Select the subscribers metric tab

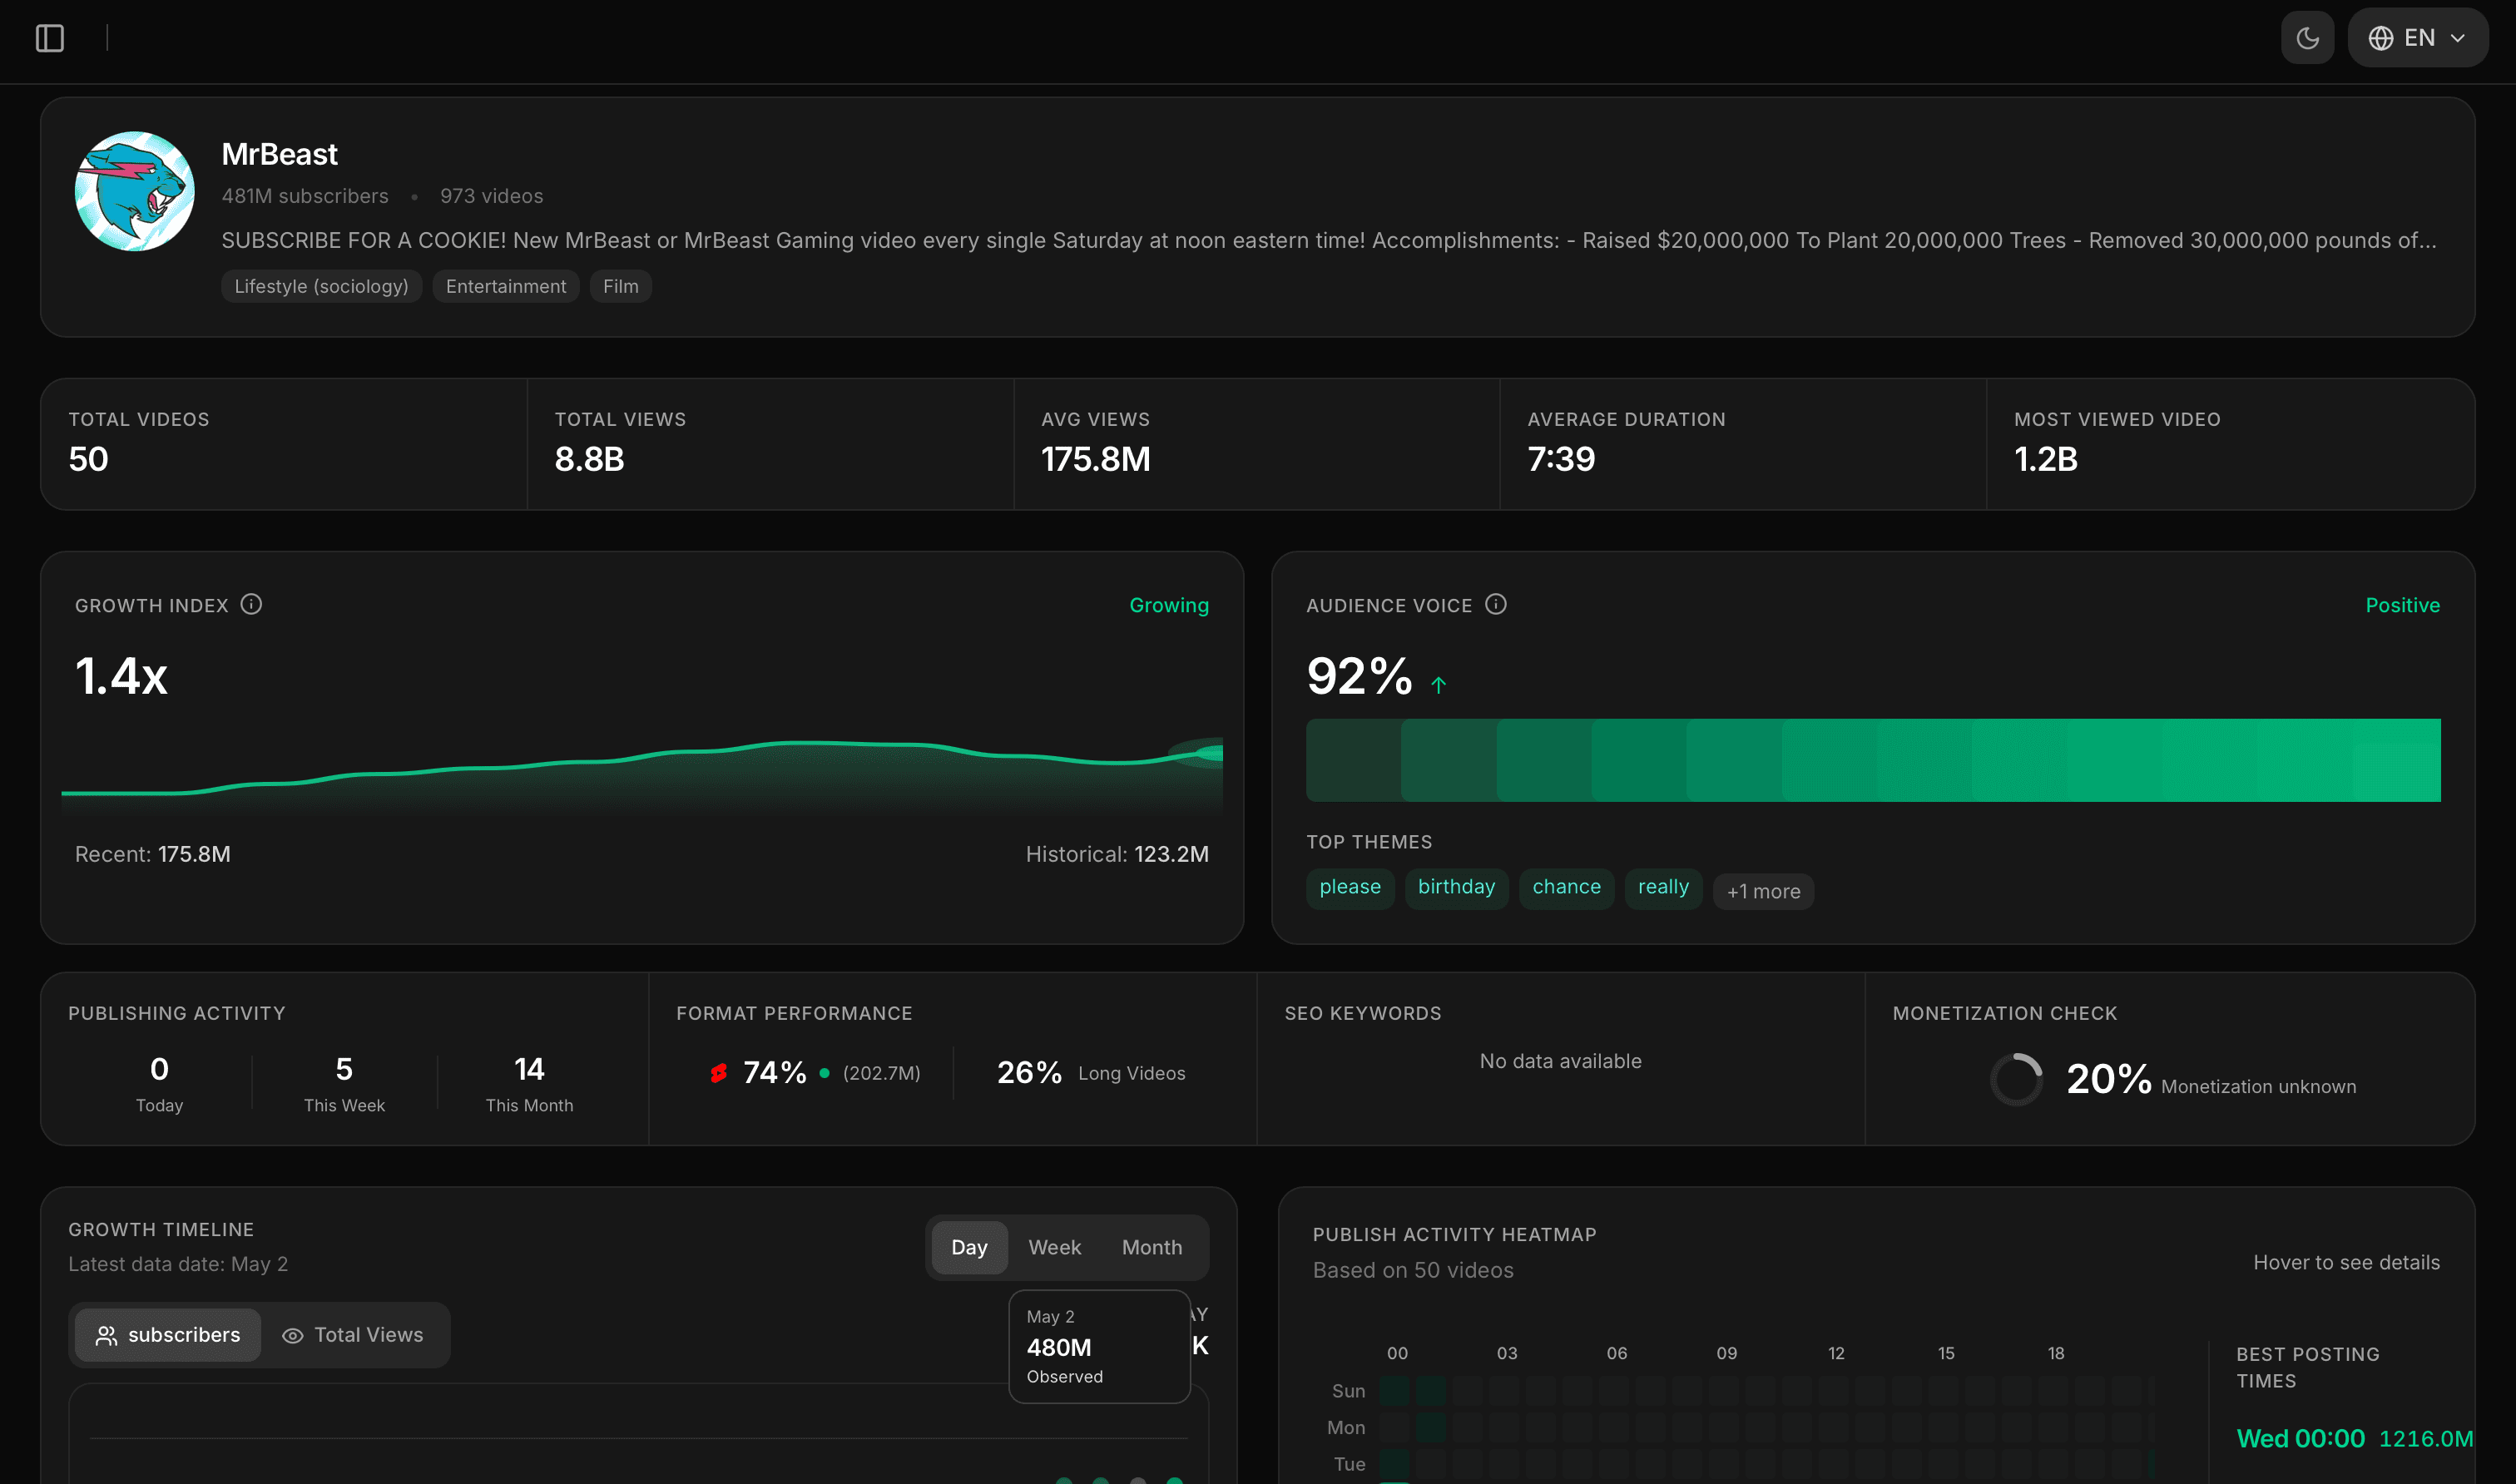[x=168, y=1335]
